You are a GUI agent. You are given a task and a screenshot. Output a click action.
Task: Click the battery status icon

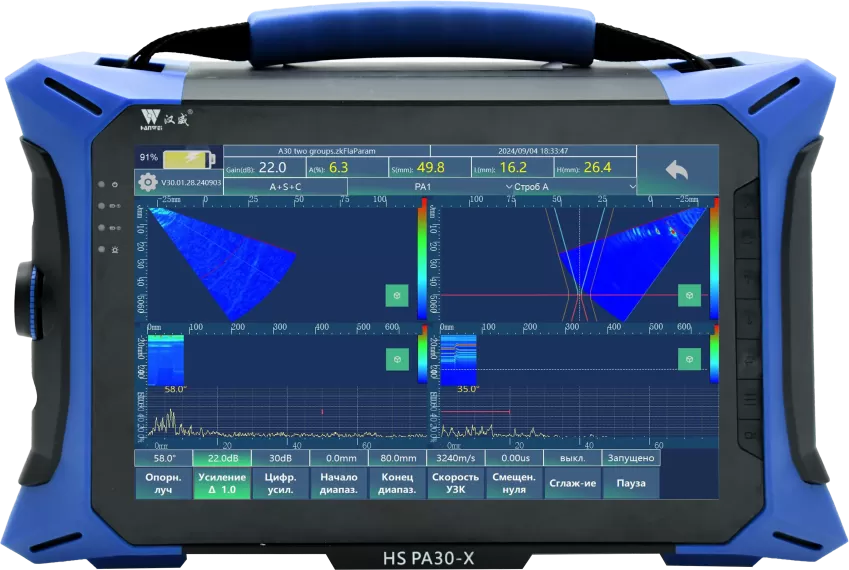point(189,158)
